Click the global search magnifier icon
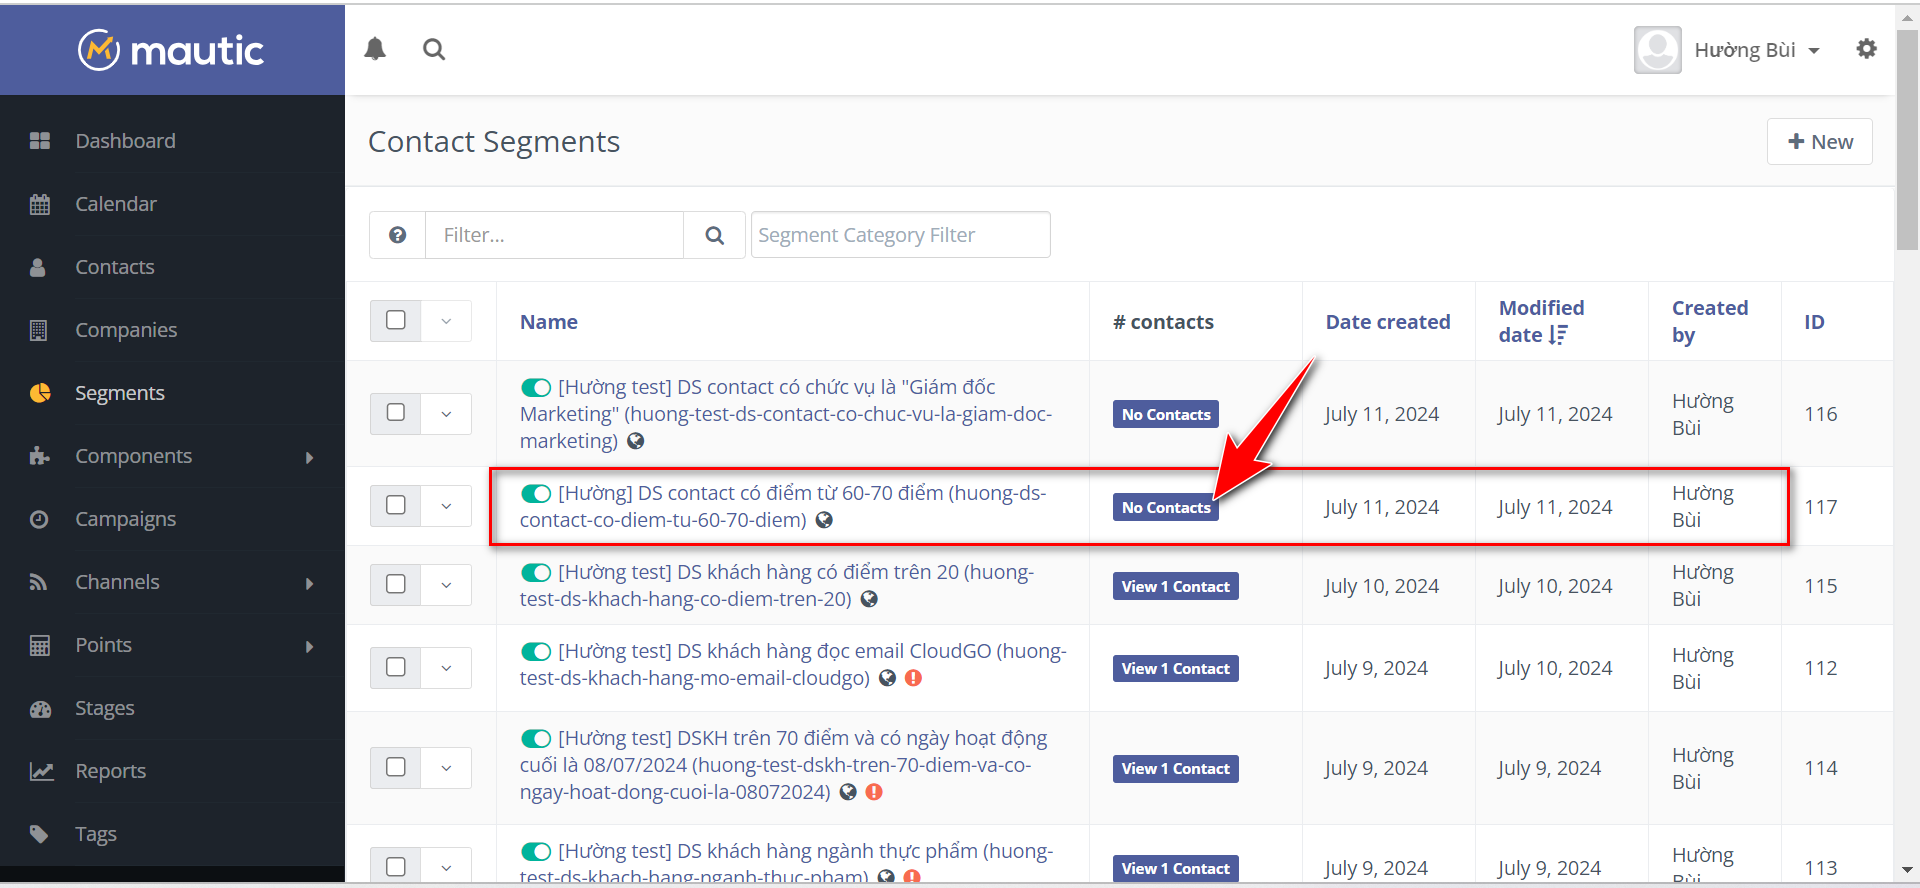 (x=434, y=49)
